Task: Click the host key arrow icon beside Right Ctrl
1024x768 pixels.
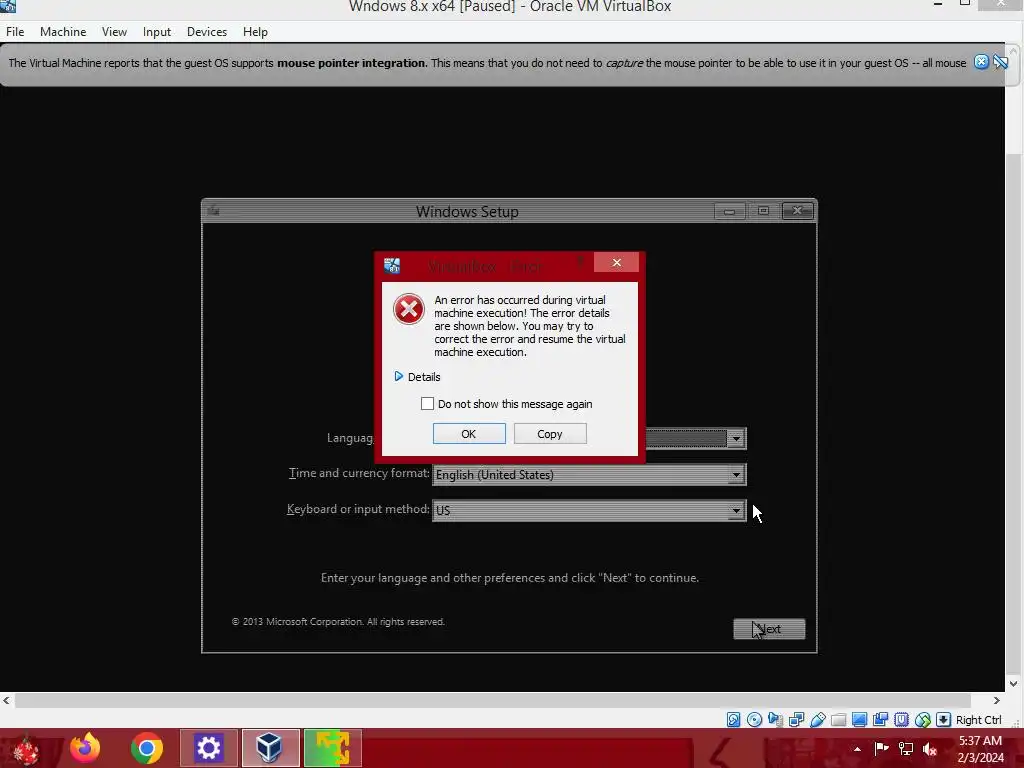Action: pos(943,720)
